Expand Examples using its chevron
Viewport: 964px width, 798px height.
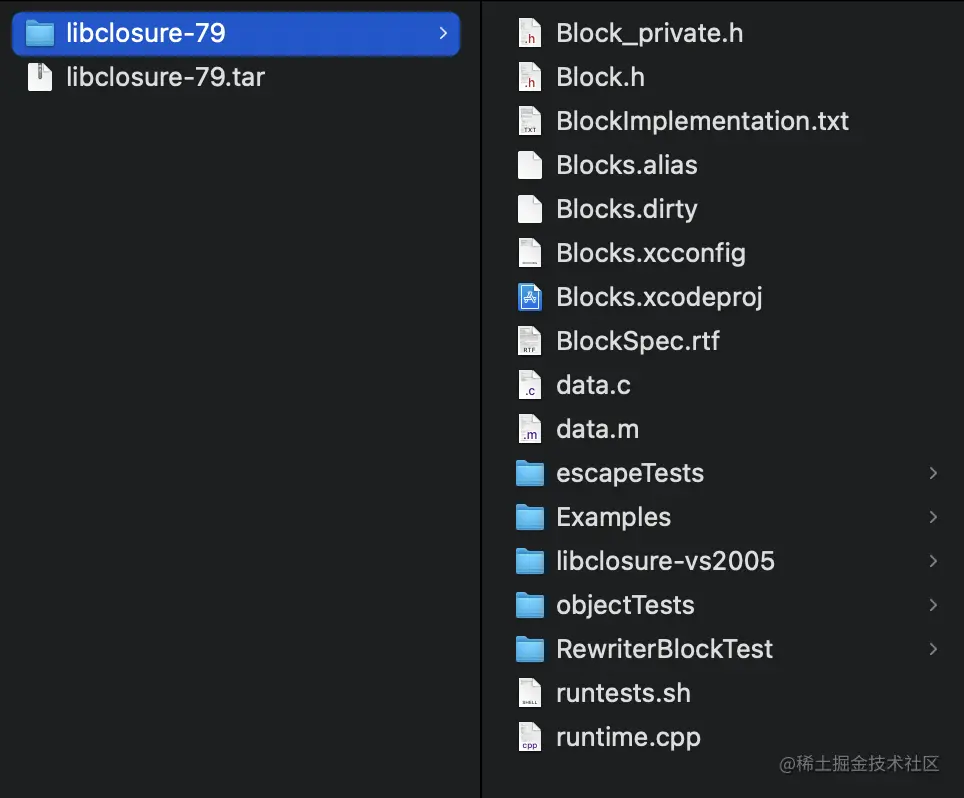[x=932, y=516]
